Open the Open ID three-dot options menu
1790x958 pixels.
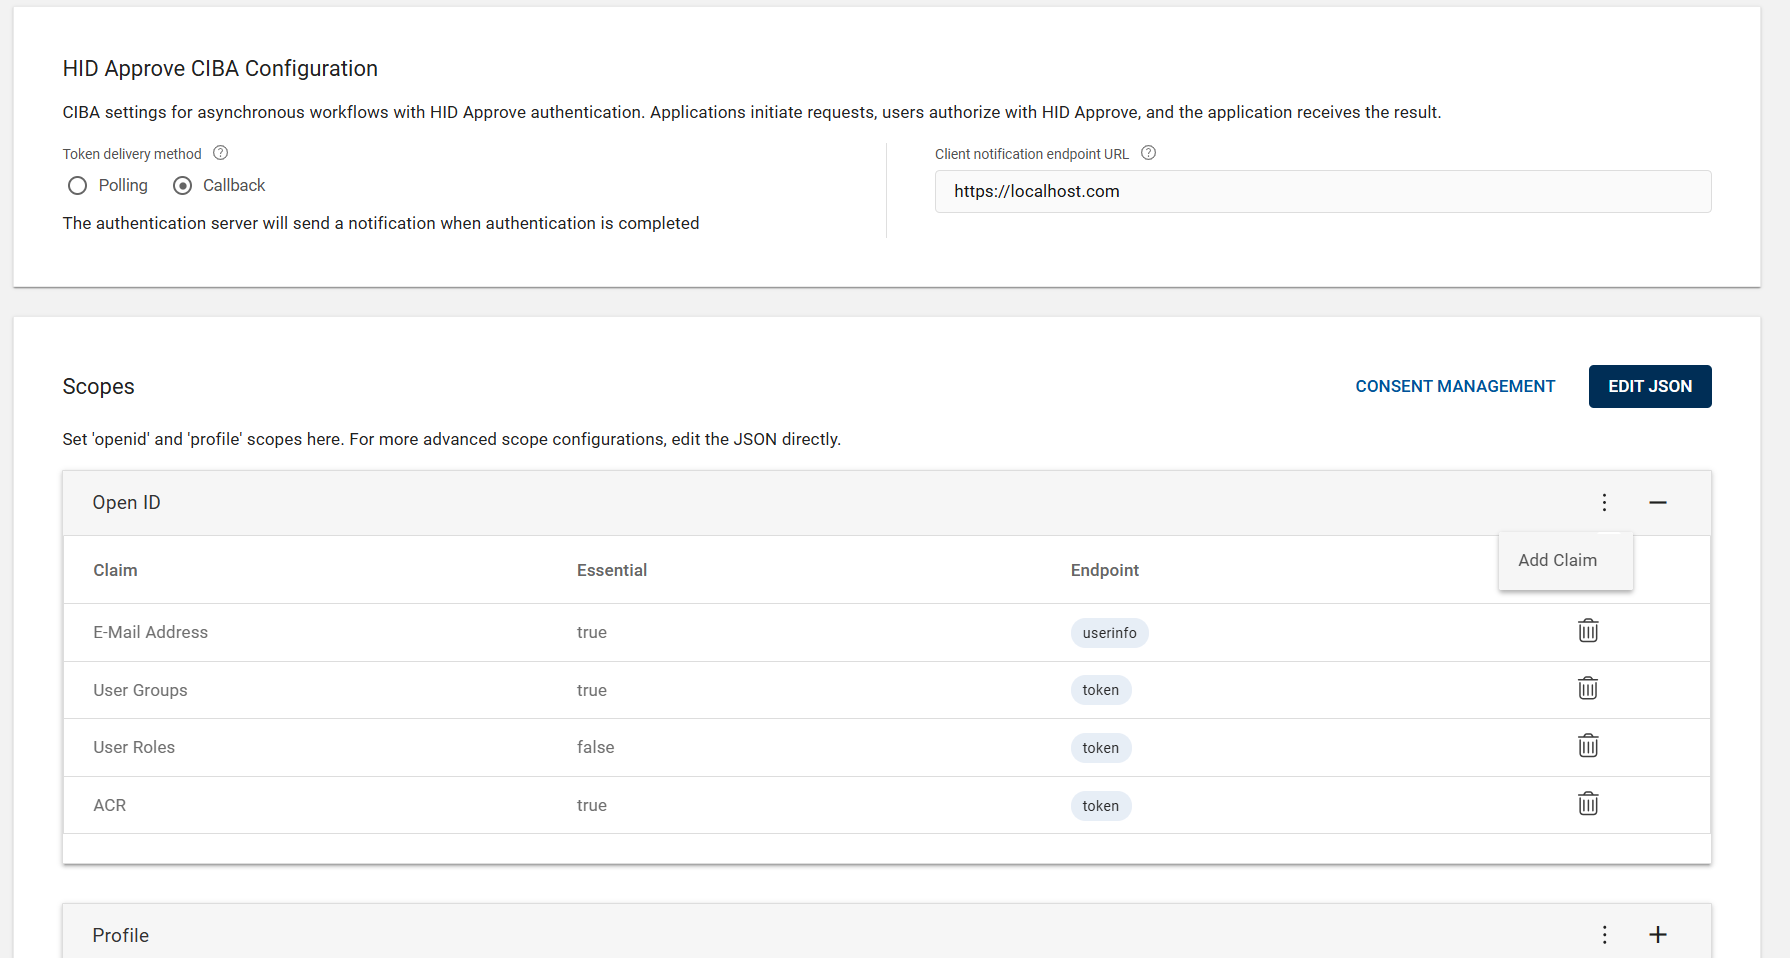pyautogui.click(x=1604, y=502)
